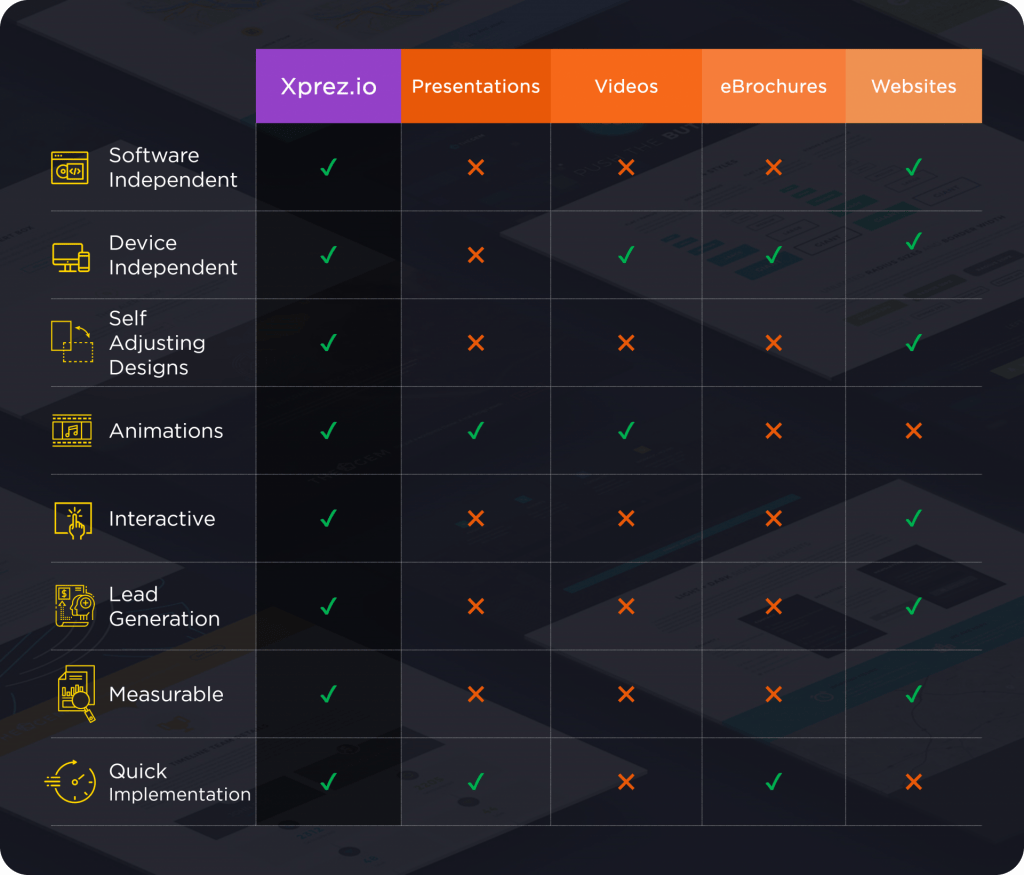Click the Self Adjusting Designs icon
This screenshot has width=1024, height=875.
pyautogui.click(x=72, y=342)
